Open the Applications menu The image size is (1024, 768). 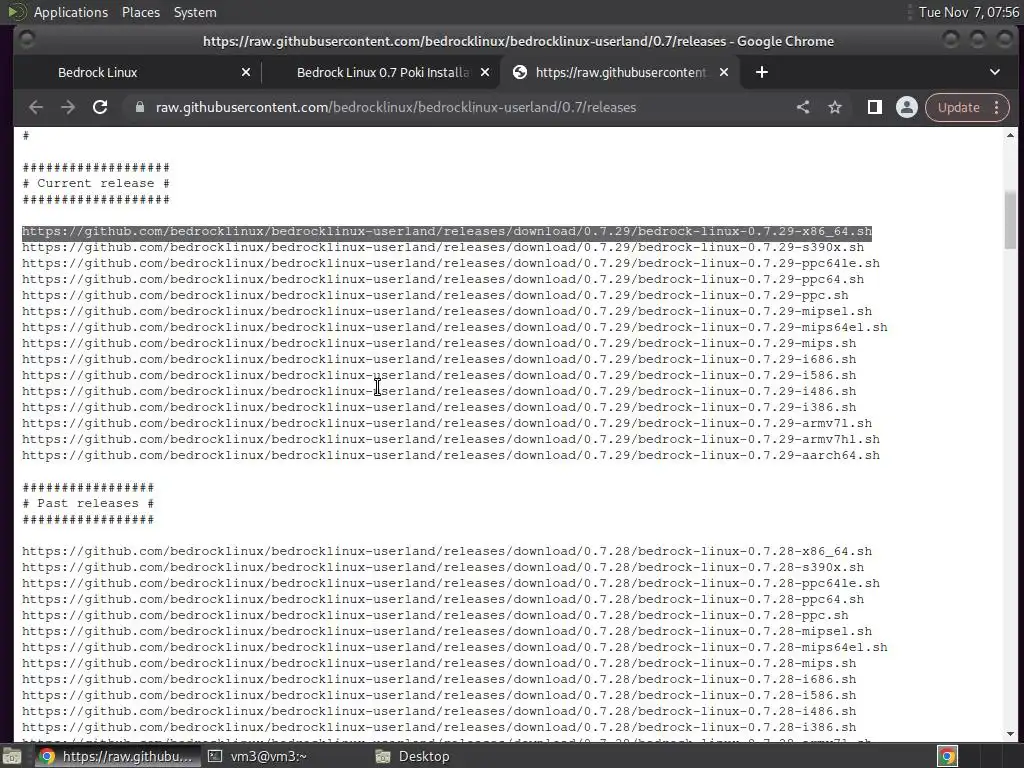click(x=71, y=12)
